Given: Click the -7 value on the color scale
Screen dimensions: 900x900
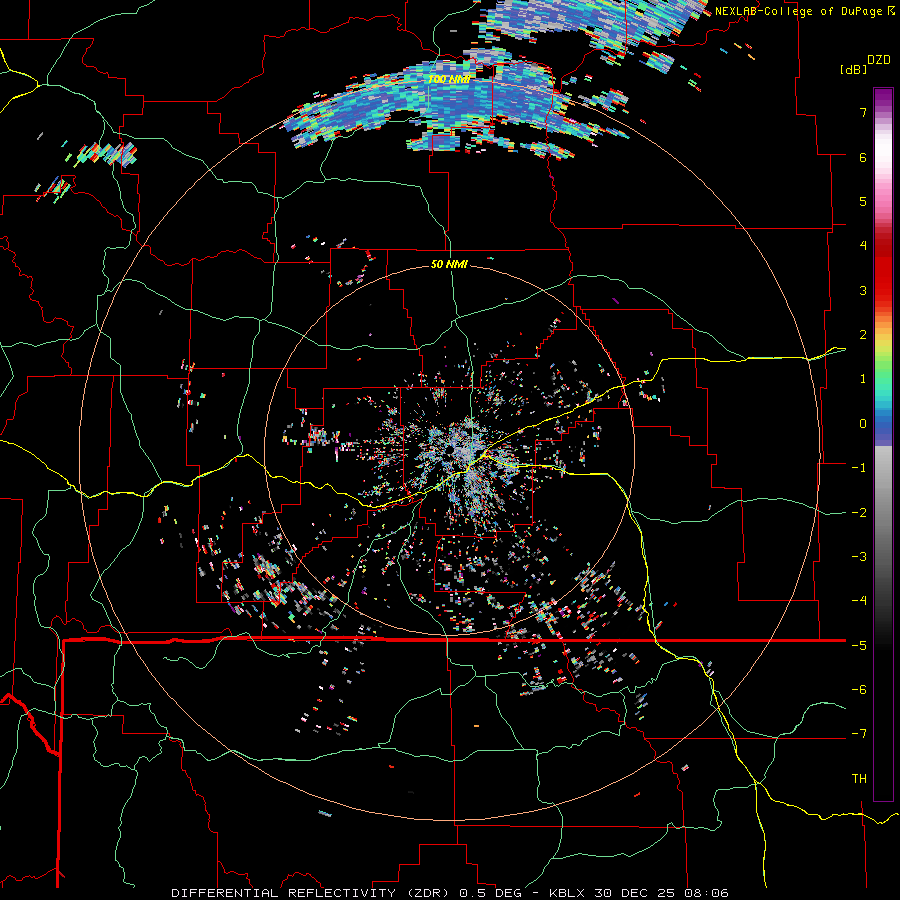Looking at the screenshot, I should point(859,734).
